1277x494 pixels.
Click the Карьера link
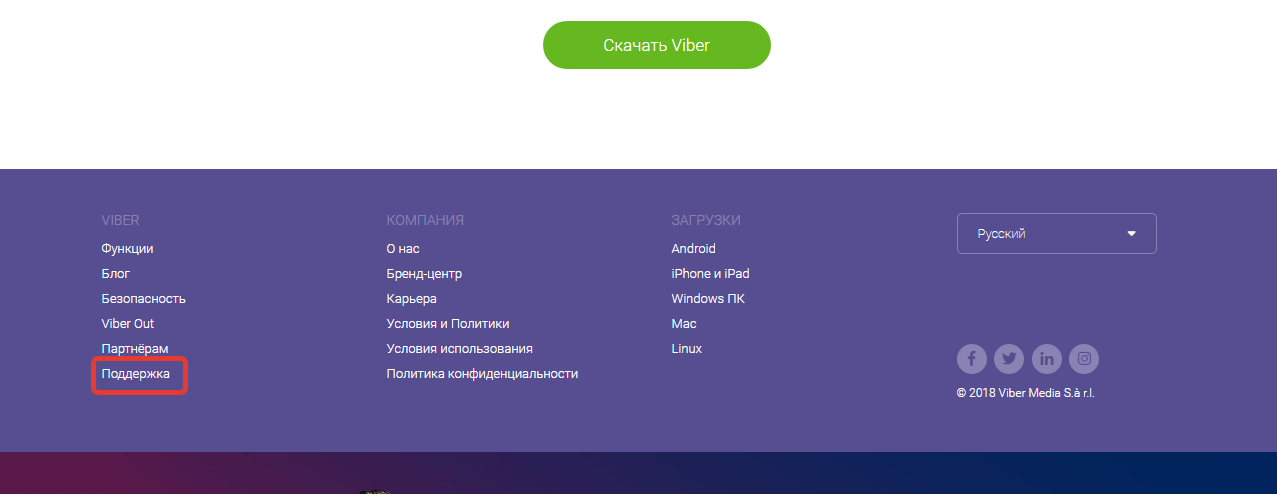click(411, 299)
